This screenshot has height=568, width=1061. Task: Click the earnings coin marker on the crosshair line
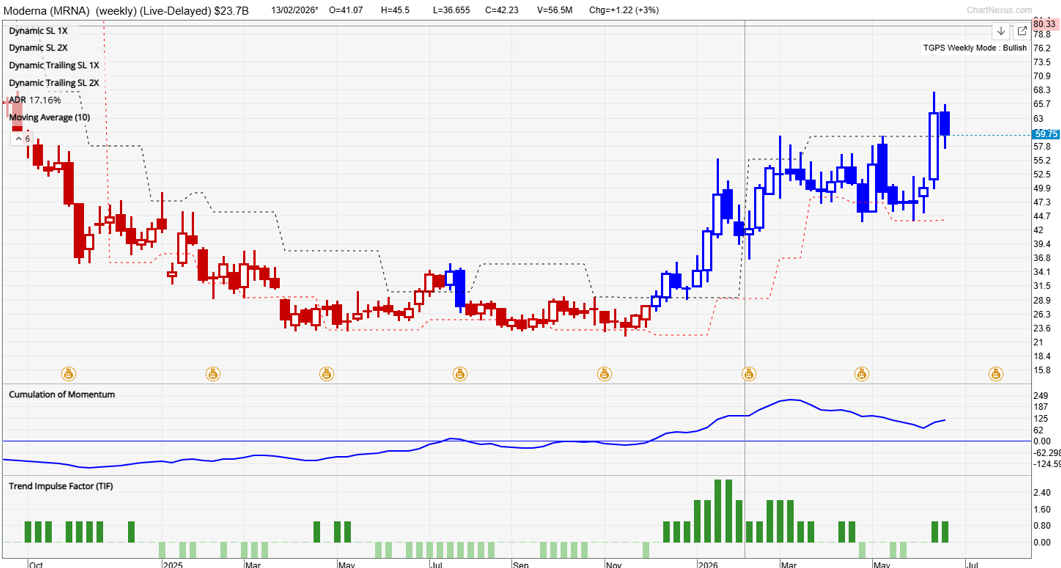748,373
